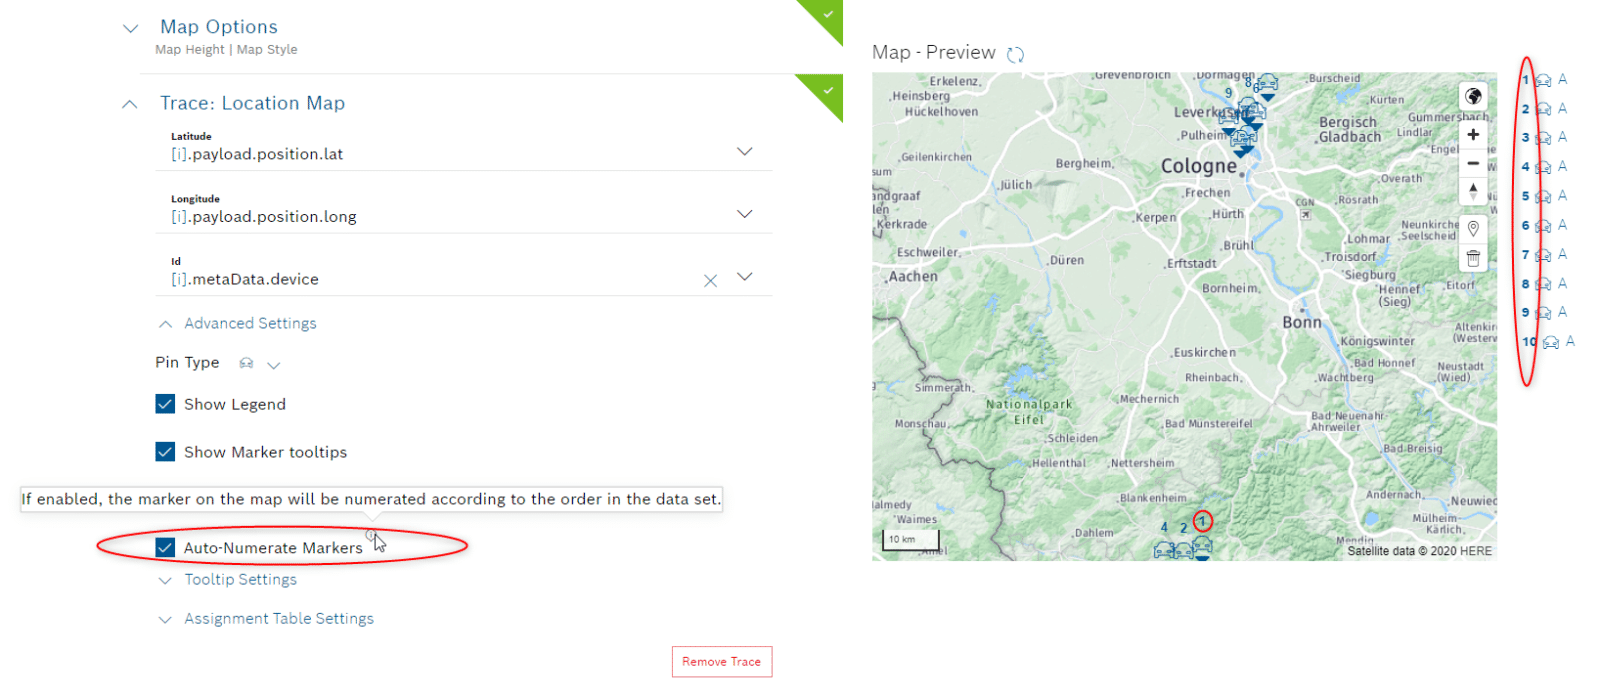Refresh the Map Preview
The height and width of the screenshot is (695, 1600).
pos(1015,55)
